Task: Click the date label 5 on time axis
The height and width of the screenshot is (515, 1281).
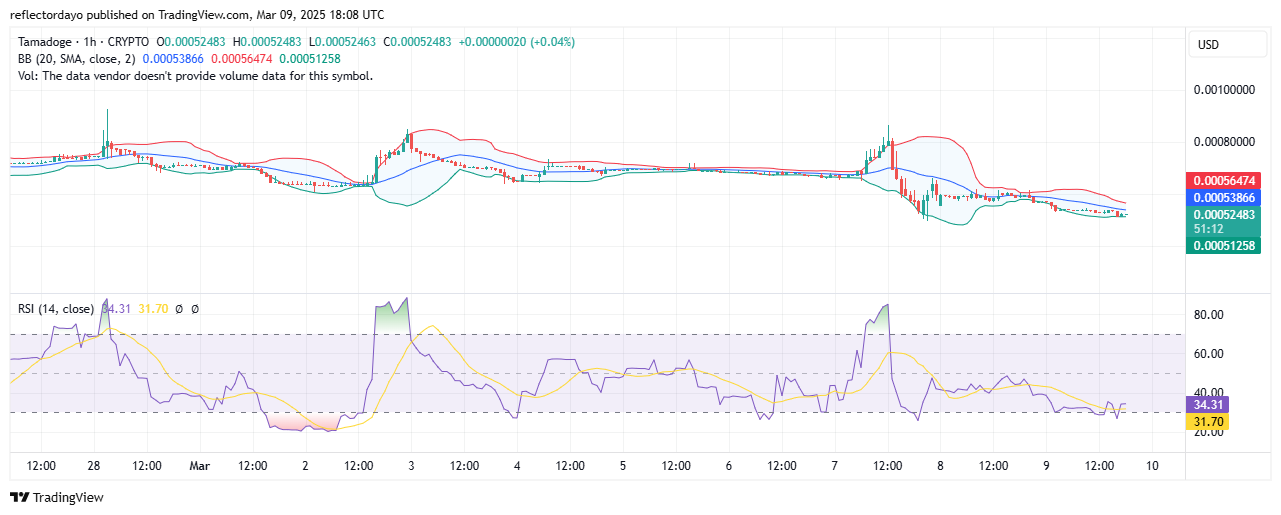Action: pos(623,466)
